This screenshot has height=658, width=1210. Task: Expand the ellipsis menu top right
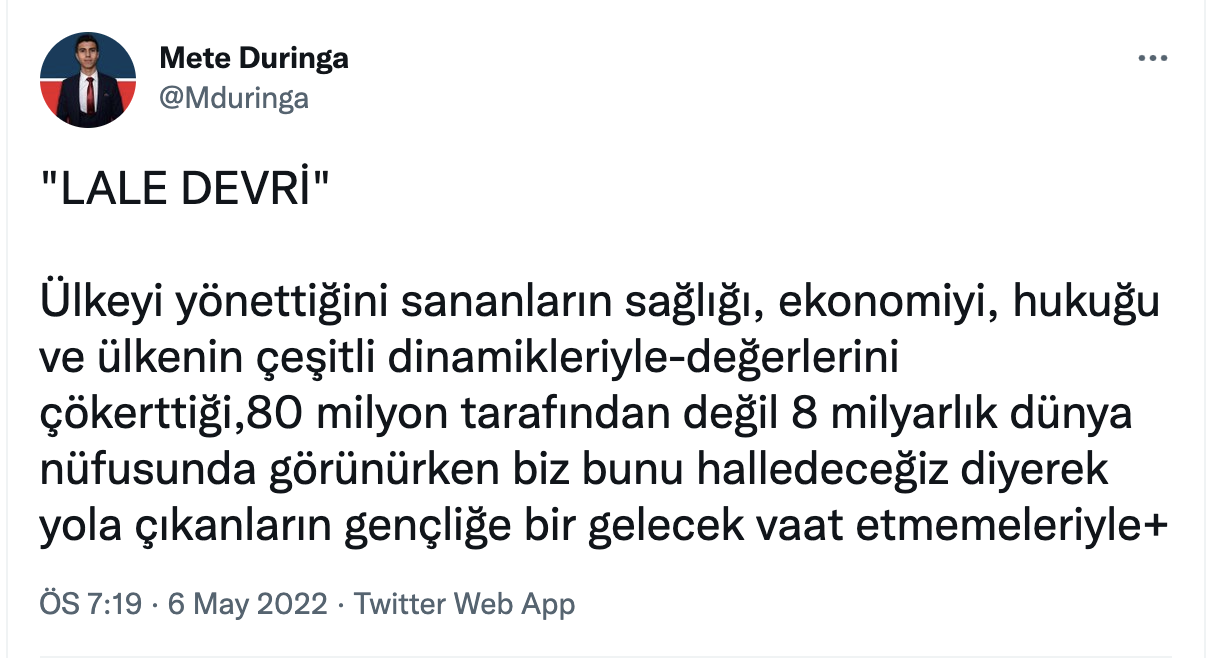1152,57
